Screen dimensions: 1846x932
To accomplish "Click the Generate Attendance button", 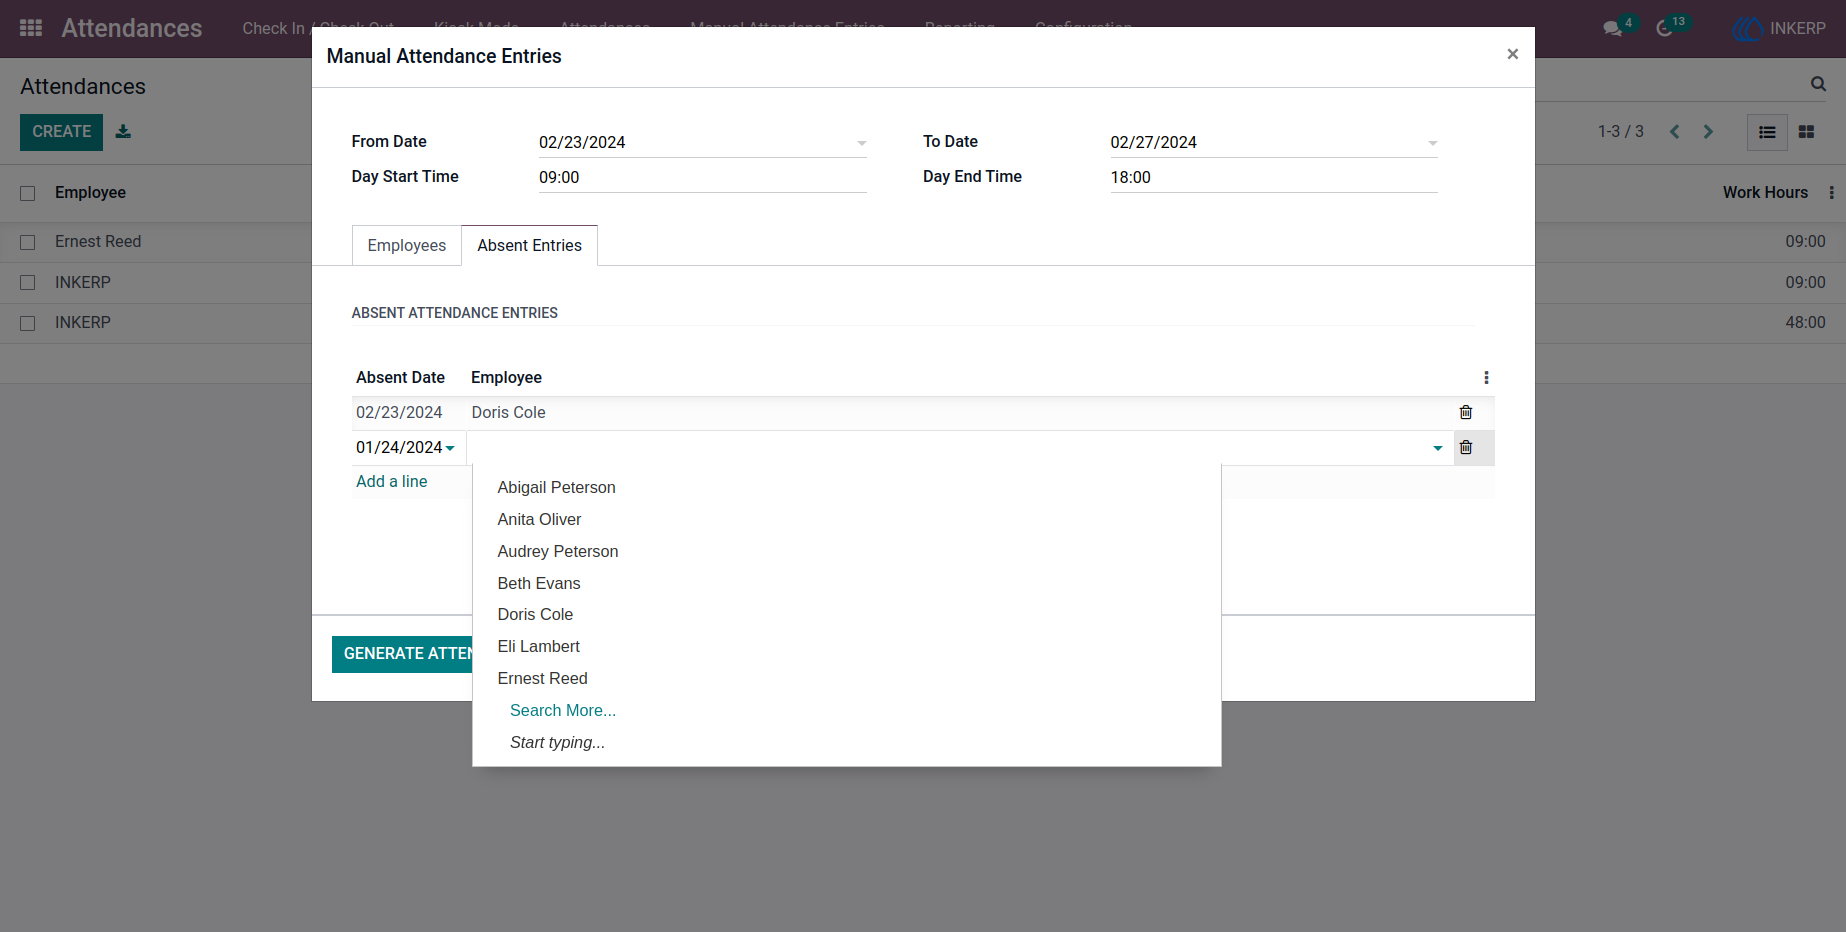I will tap(402, 654).
